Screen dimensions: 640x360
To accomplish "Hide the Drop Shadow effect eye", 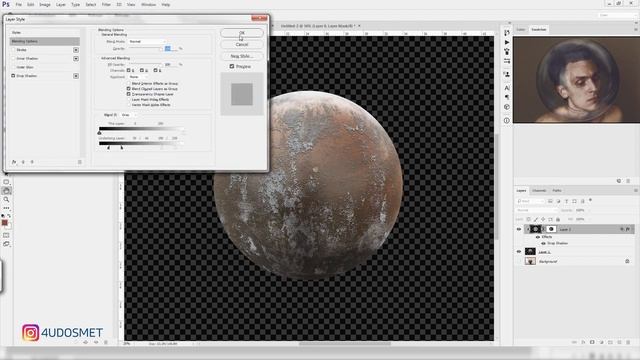I will (x=543, y=243).
